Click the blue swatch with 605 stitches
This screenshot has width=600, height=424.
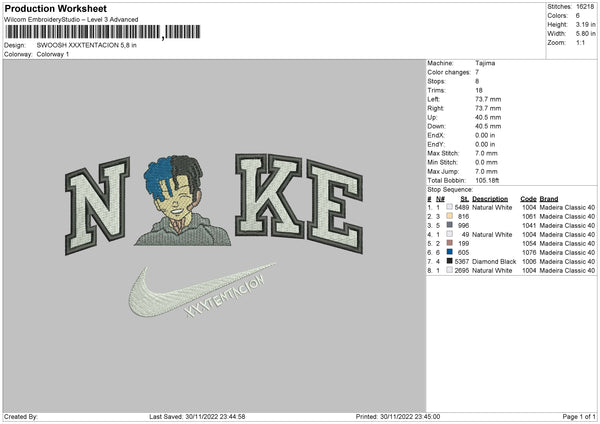[450, 252]
